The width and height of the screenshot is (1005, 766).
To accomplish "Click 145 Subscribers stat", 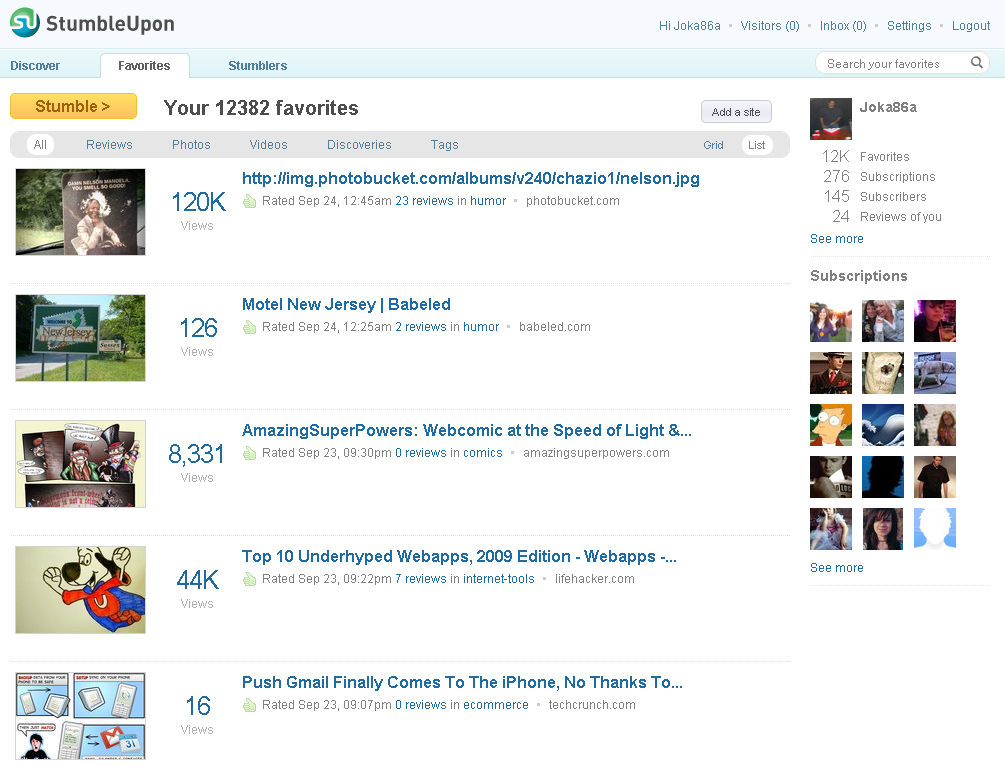I will point(875,196).
